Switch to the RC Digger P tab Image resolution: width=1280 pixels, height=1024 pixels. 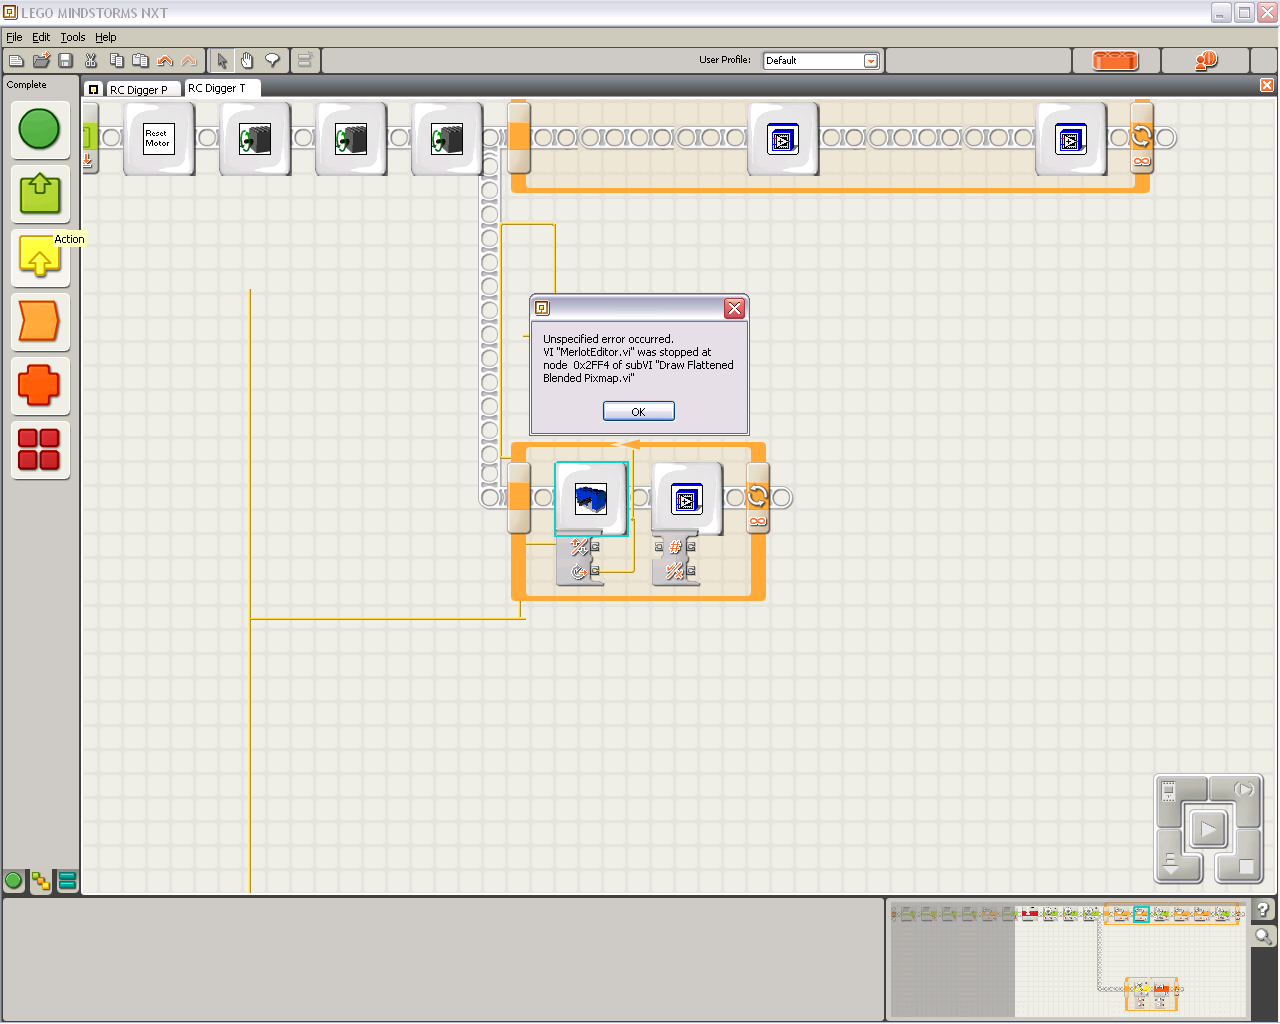[x=138, y=90]
